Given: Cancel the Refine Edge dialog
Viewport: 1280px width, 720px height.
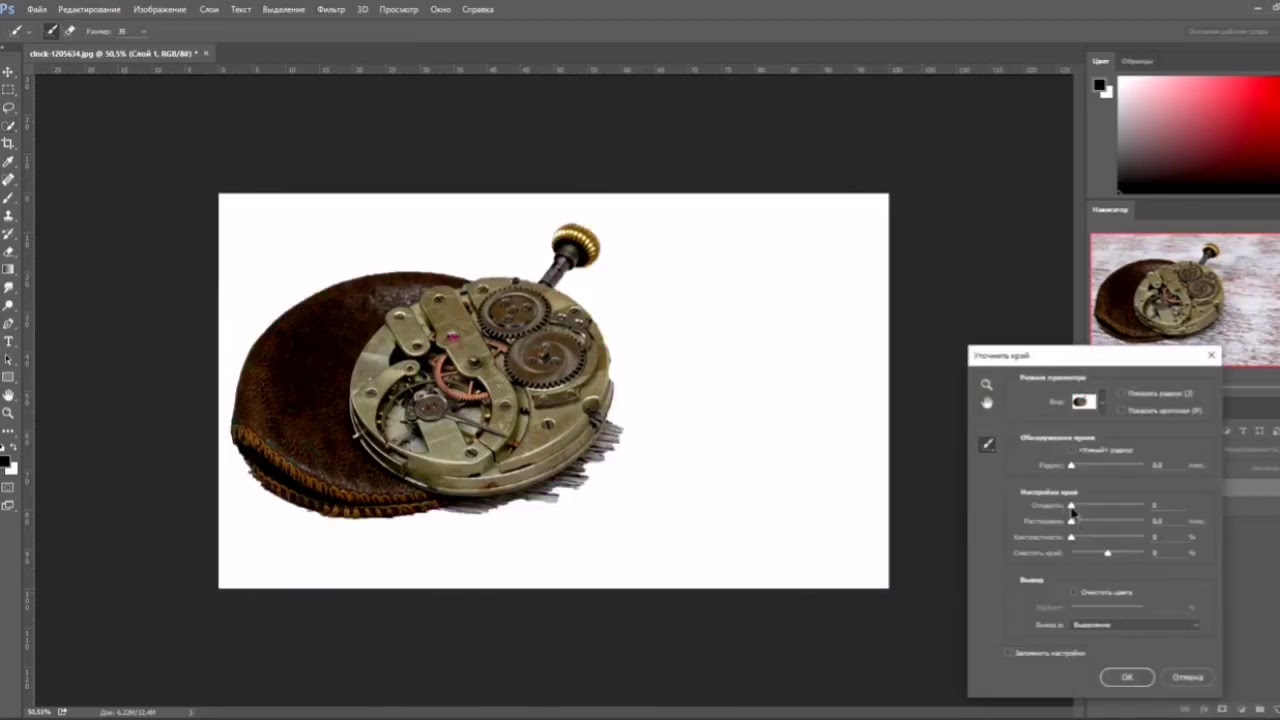Looking at the screenshot, I should pyautogui.click(x=1188, y=677).
